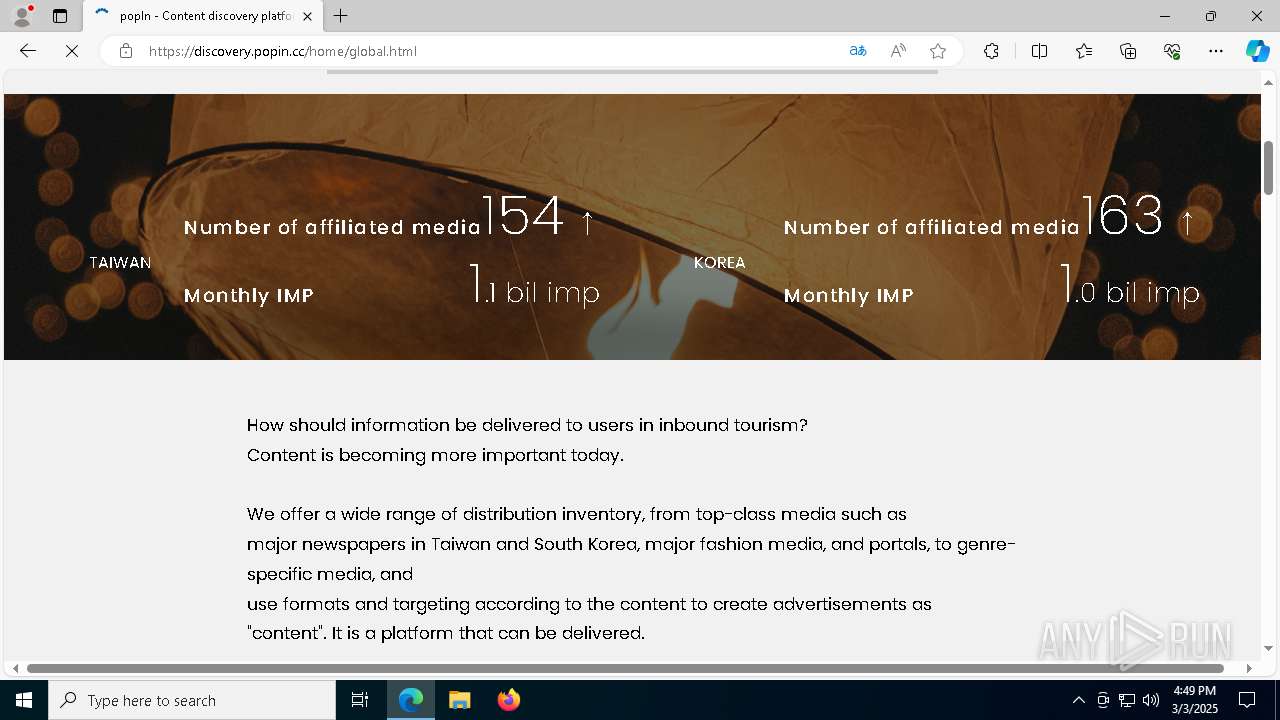Open the Collections icon

click(1128, 51)
